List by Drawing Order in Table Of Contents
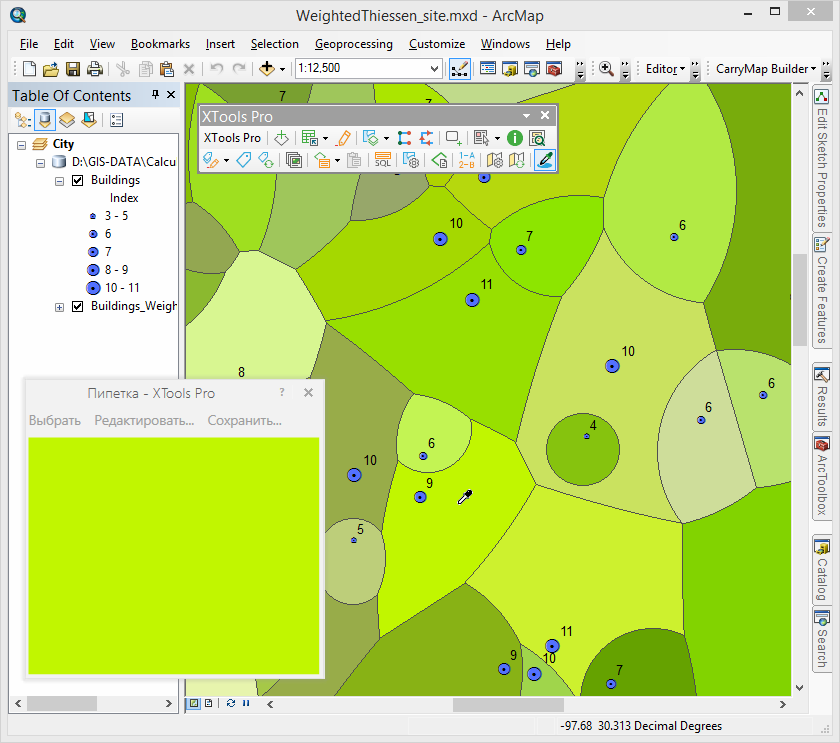Screen dimensions: 840x743 (x=22, y=120)
